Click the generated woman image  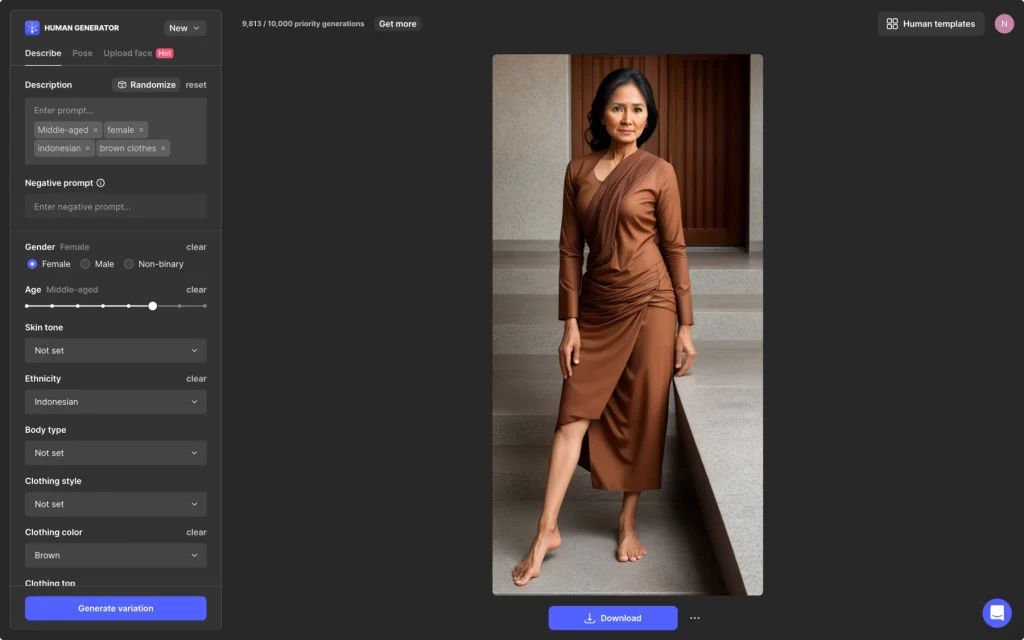point(628,325)
